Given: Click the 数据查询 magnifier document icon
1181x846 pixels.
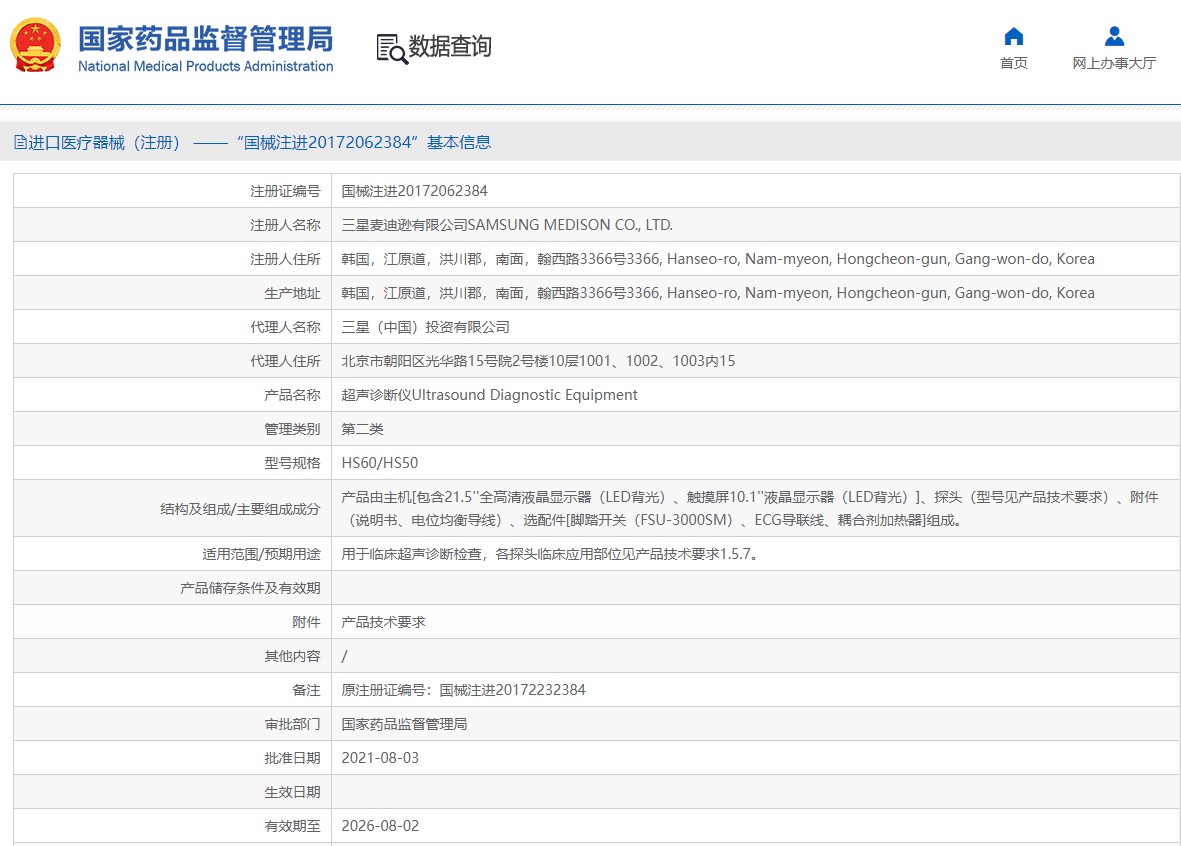Looking at the screenshot, I should click(x=392, y=49).
